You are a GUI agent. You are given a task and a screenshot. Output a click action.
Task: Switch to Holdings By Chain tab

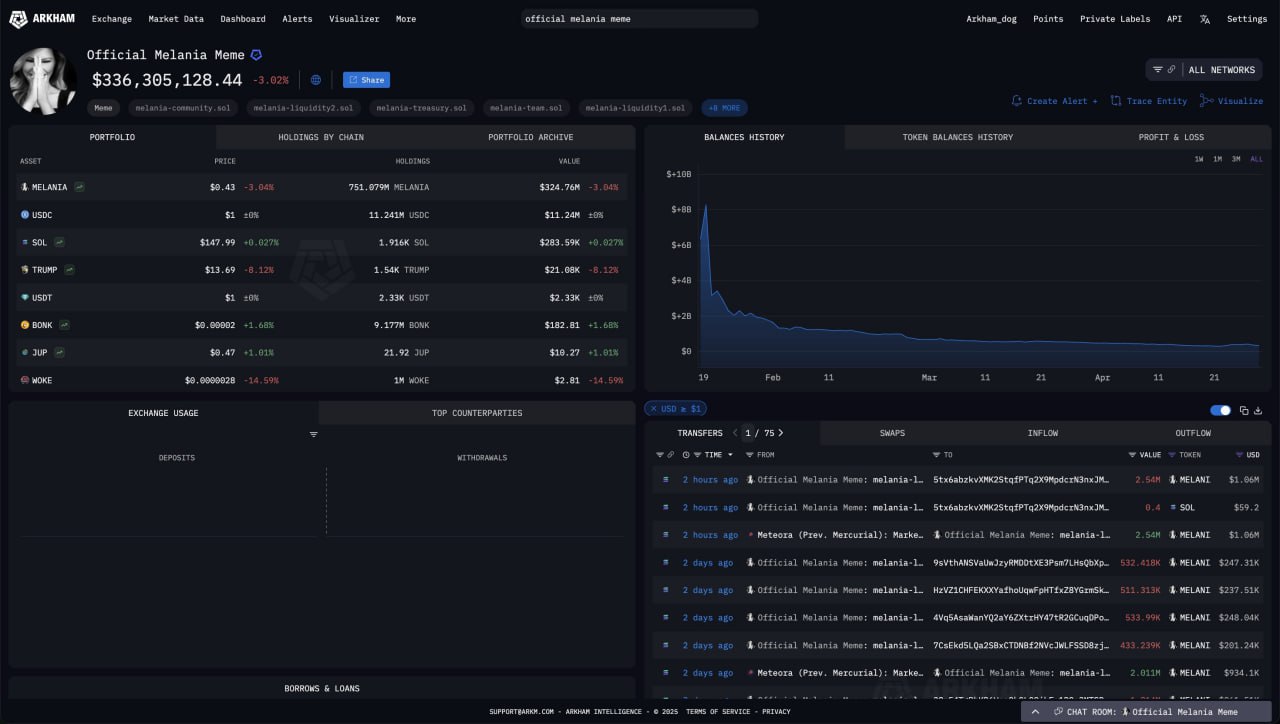point(321,137)
